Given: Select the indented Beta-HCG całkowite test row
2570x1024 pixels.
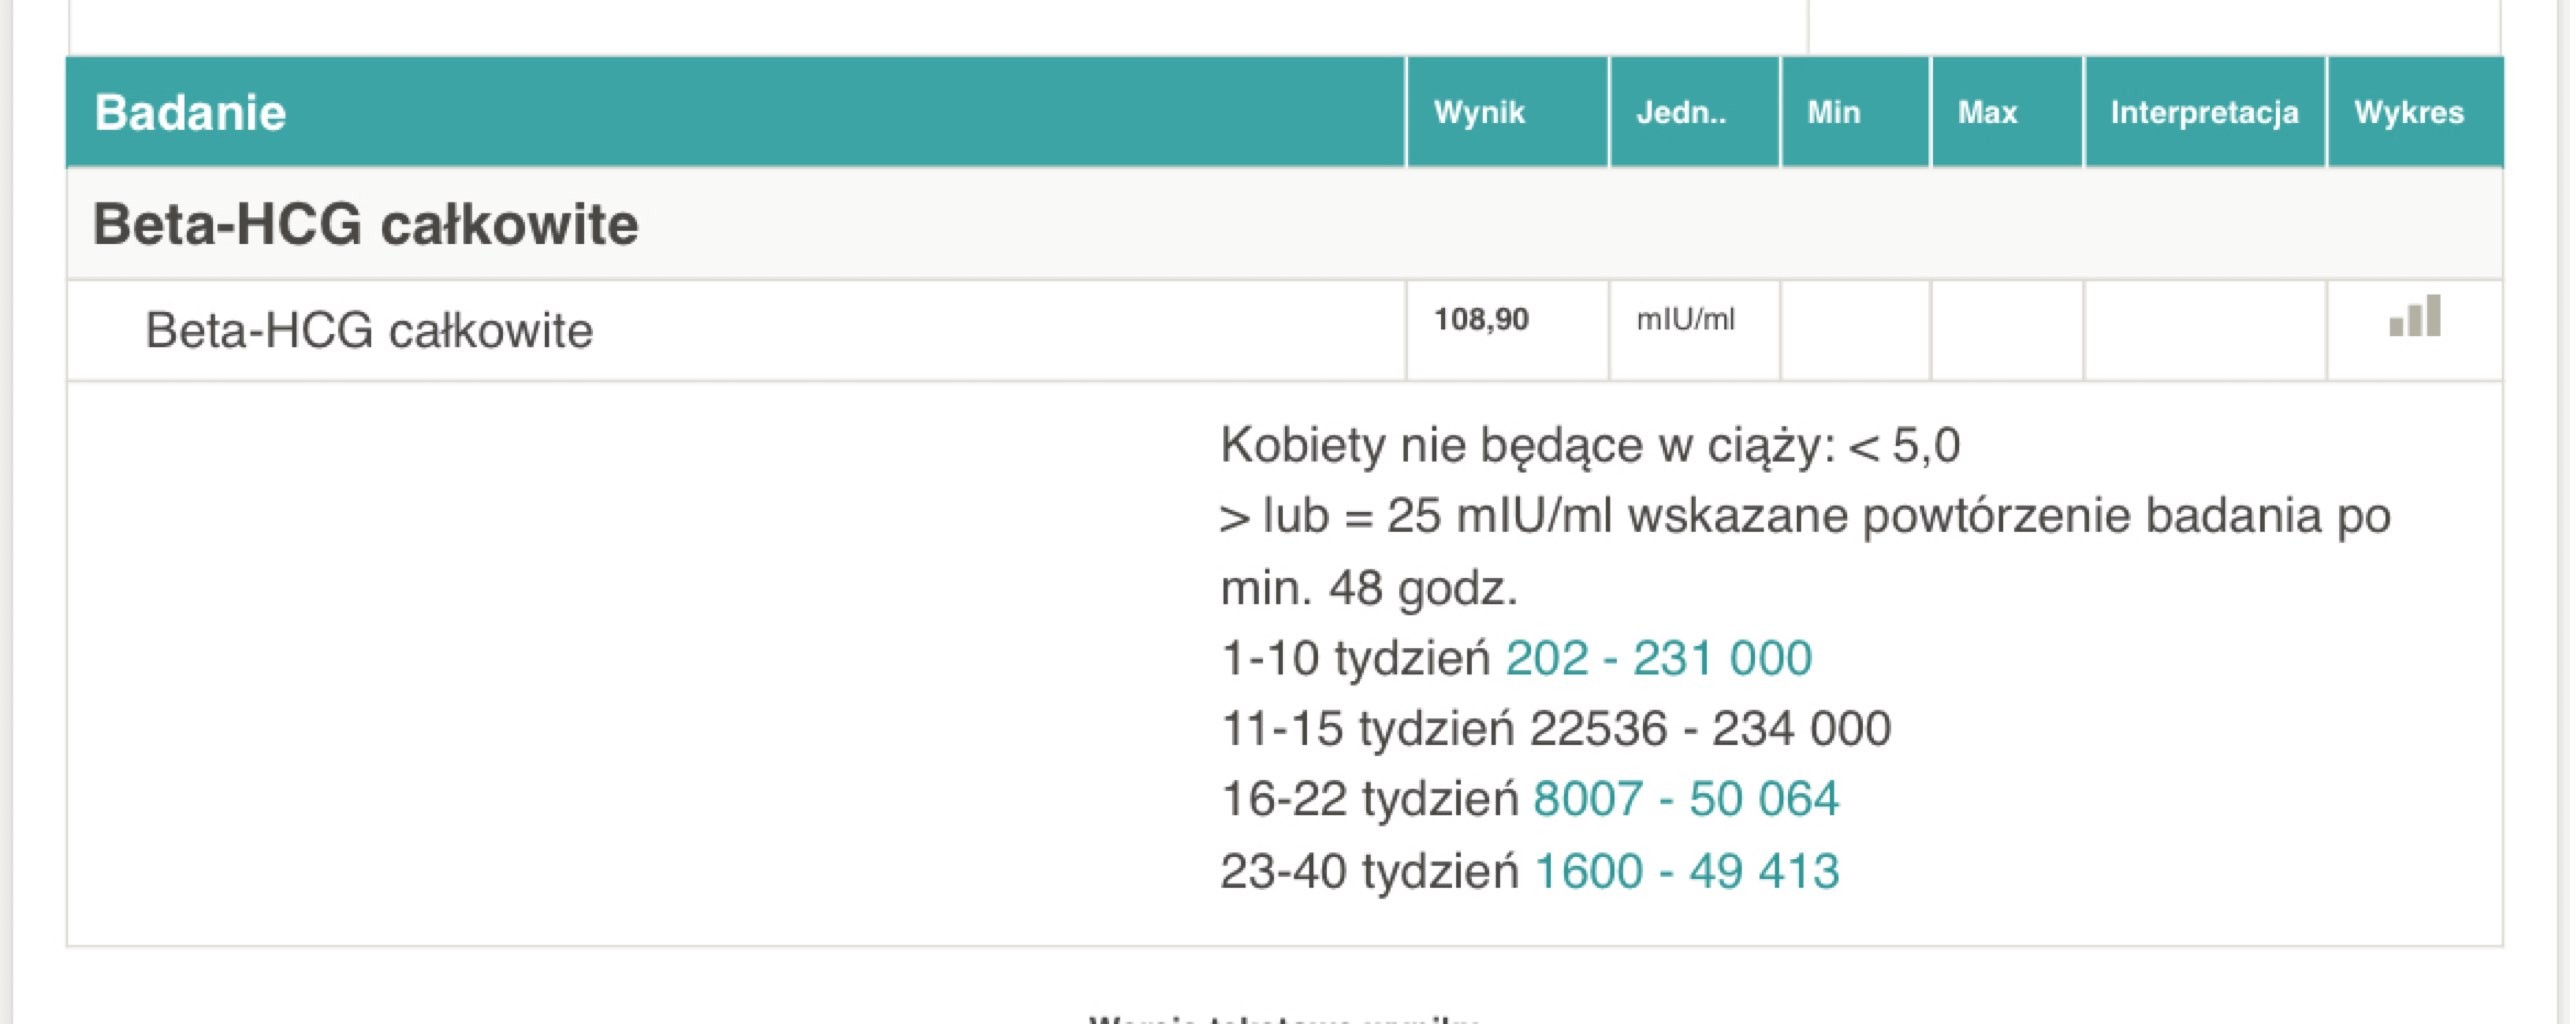Looking at the screenshot, I should point(369,330).
